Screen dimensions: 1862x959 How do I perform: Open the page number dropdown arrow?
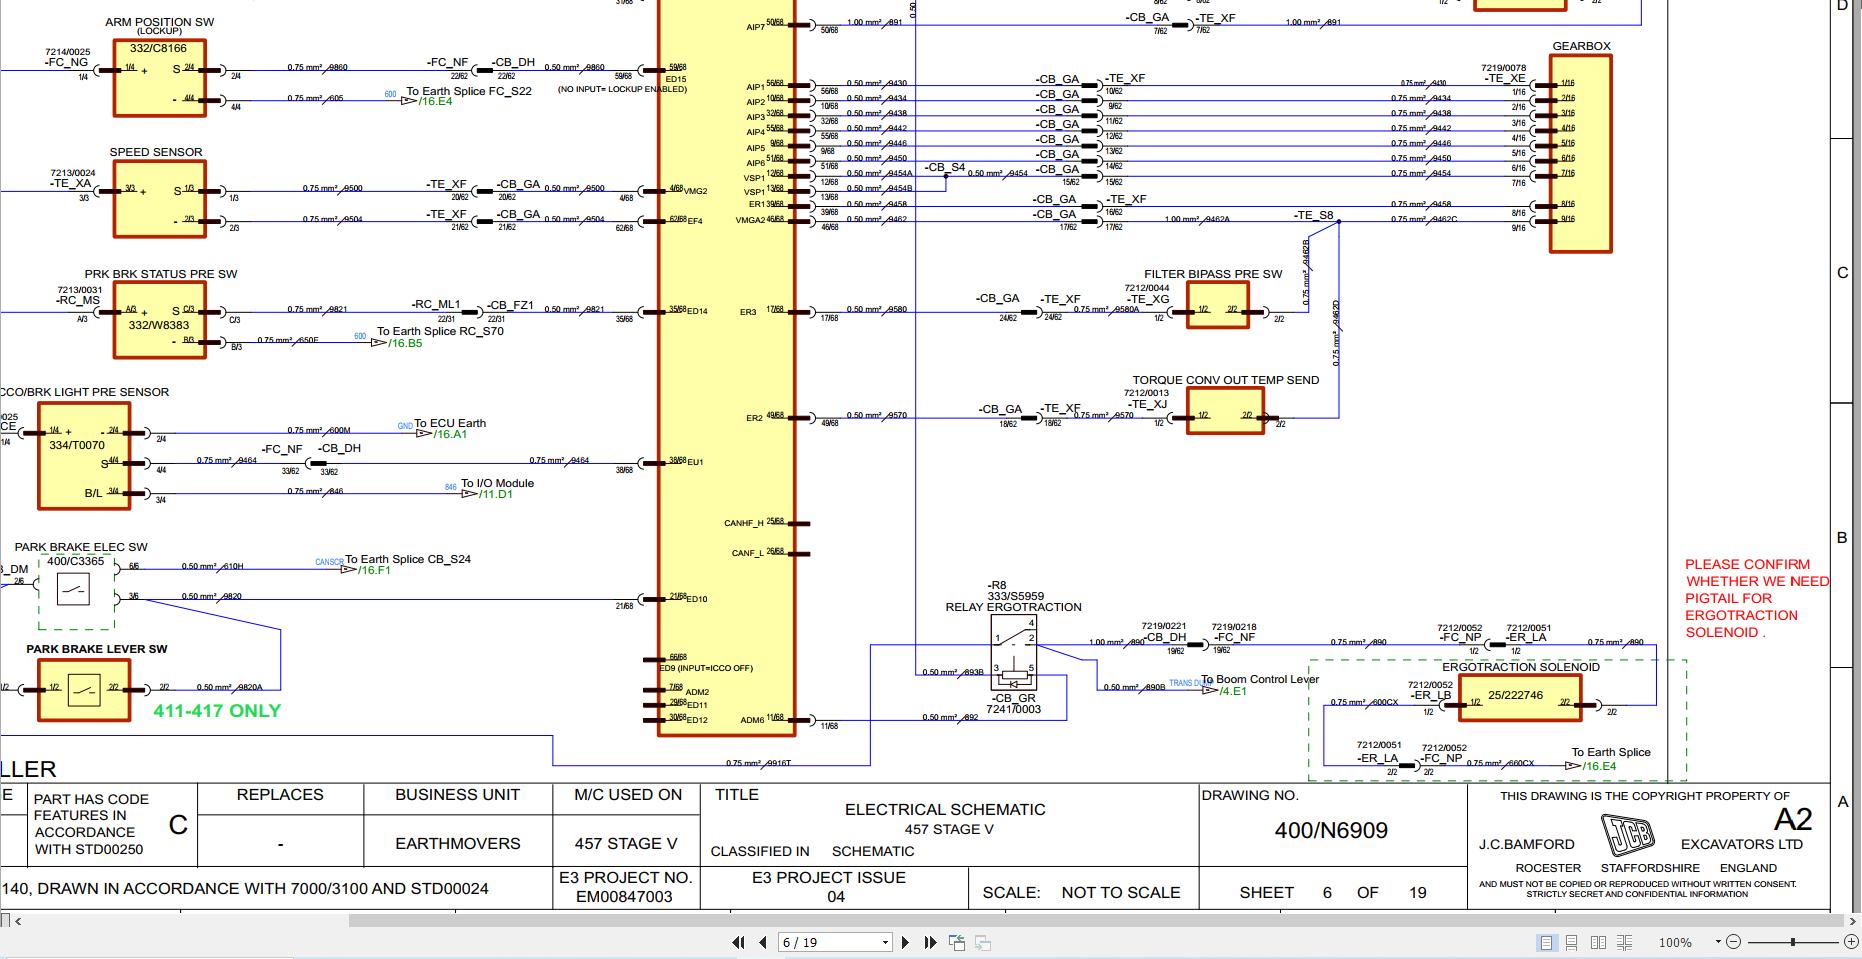pyautogui.click(x=884, y=942)
